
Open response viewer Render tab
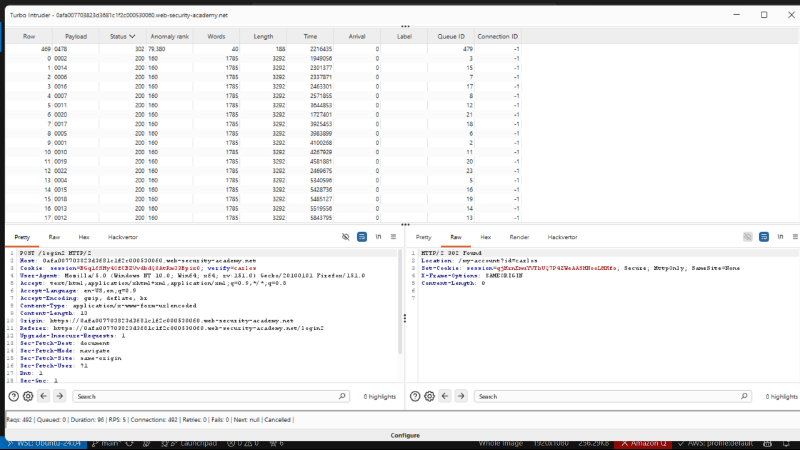click(x=519, y=237)
